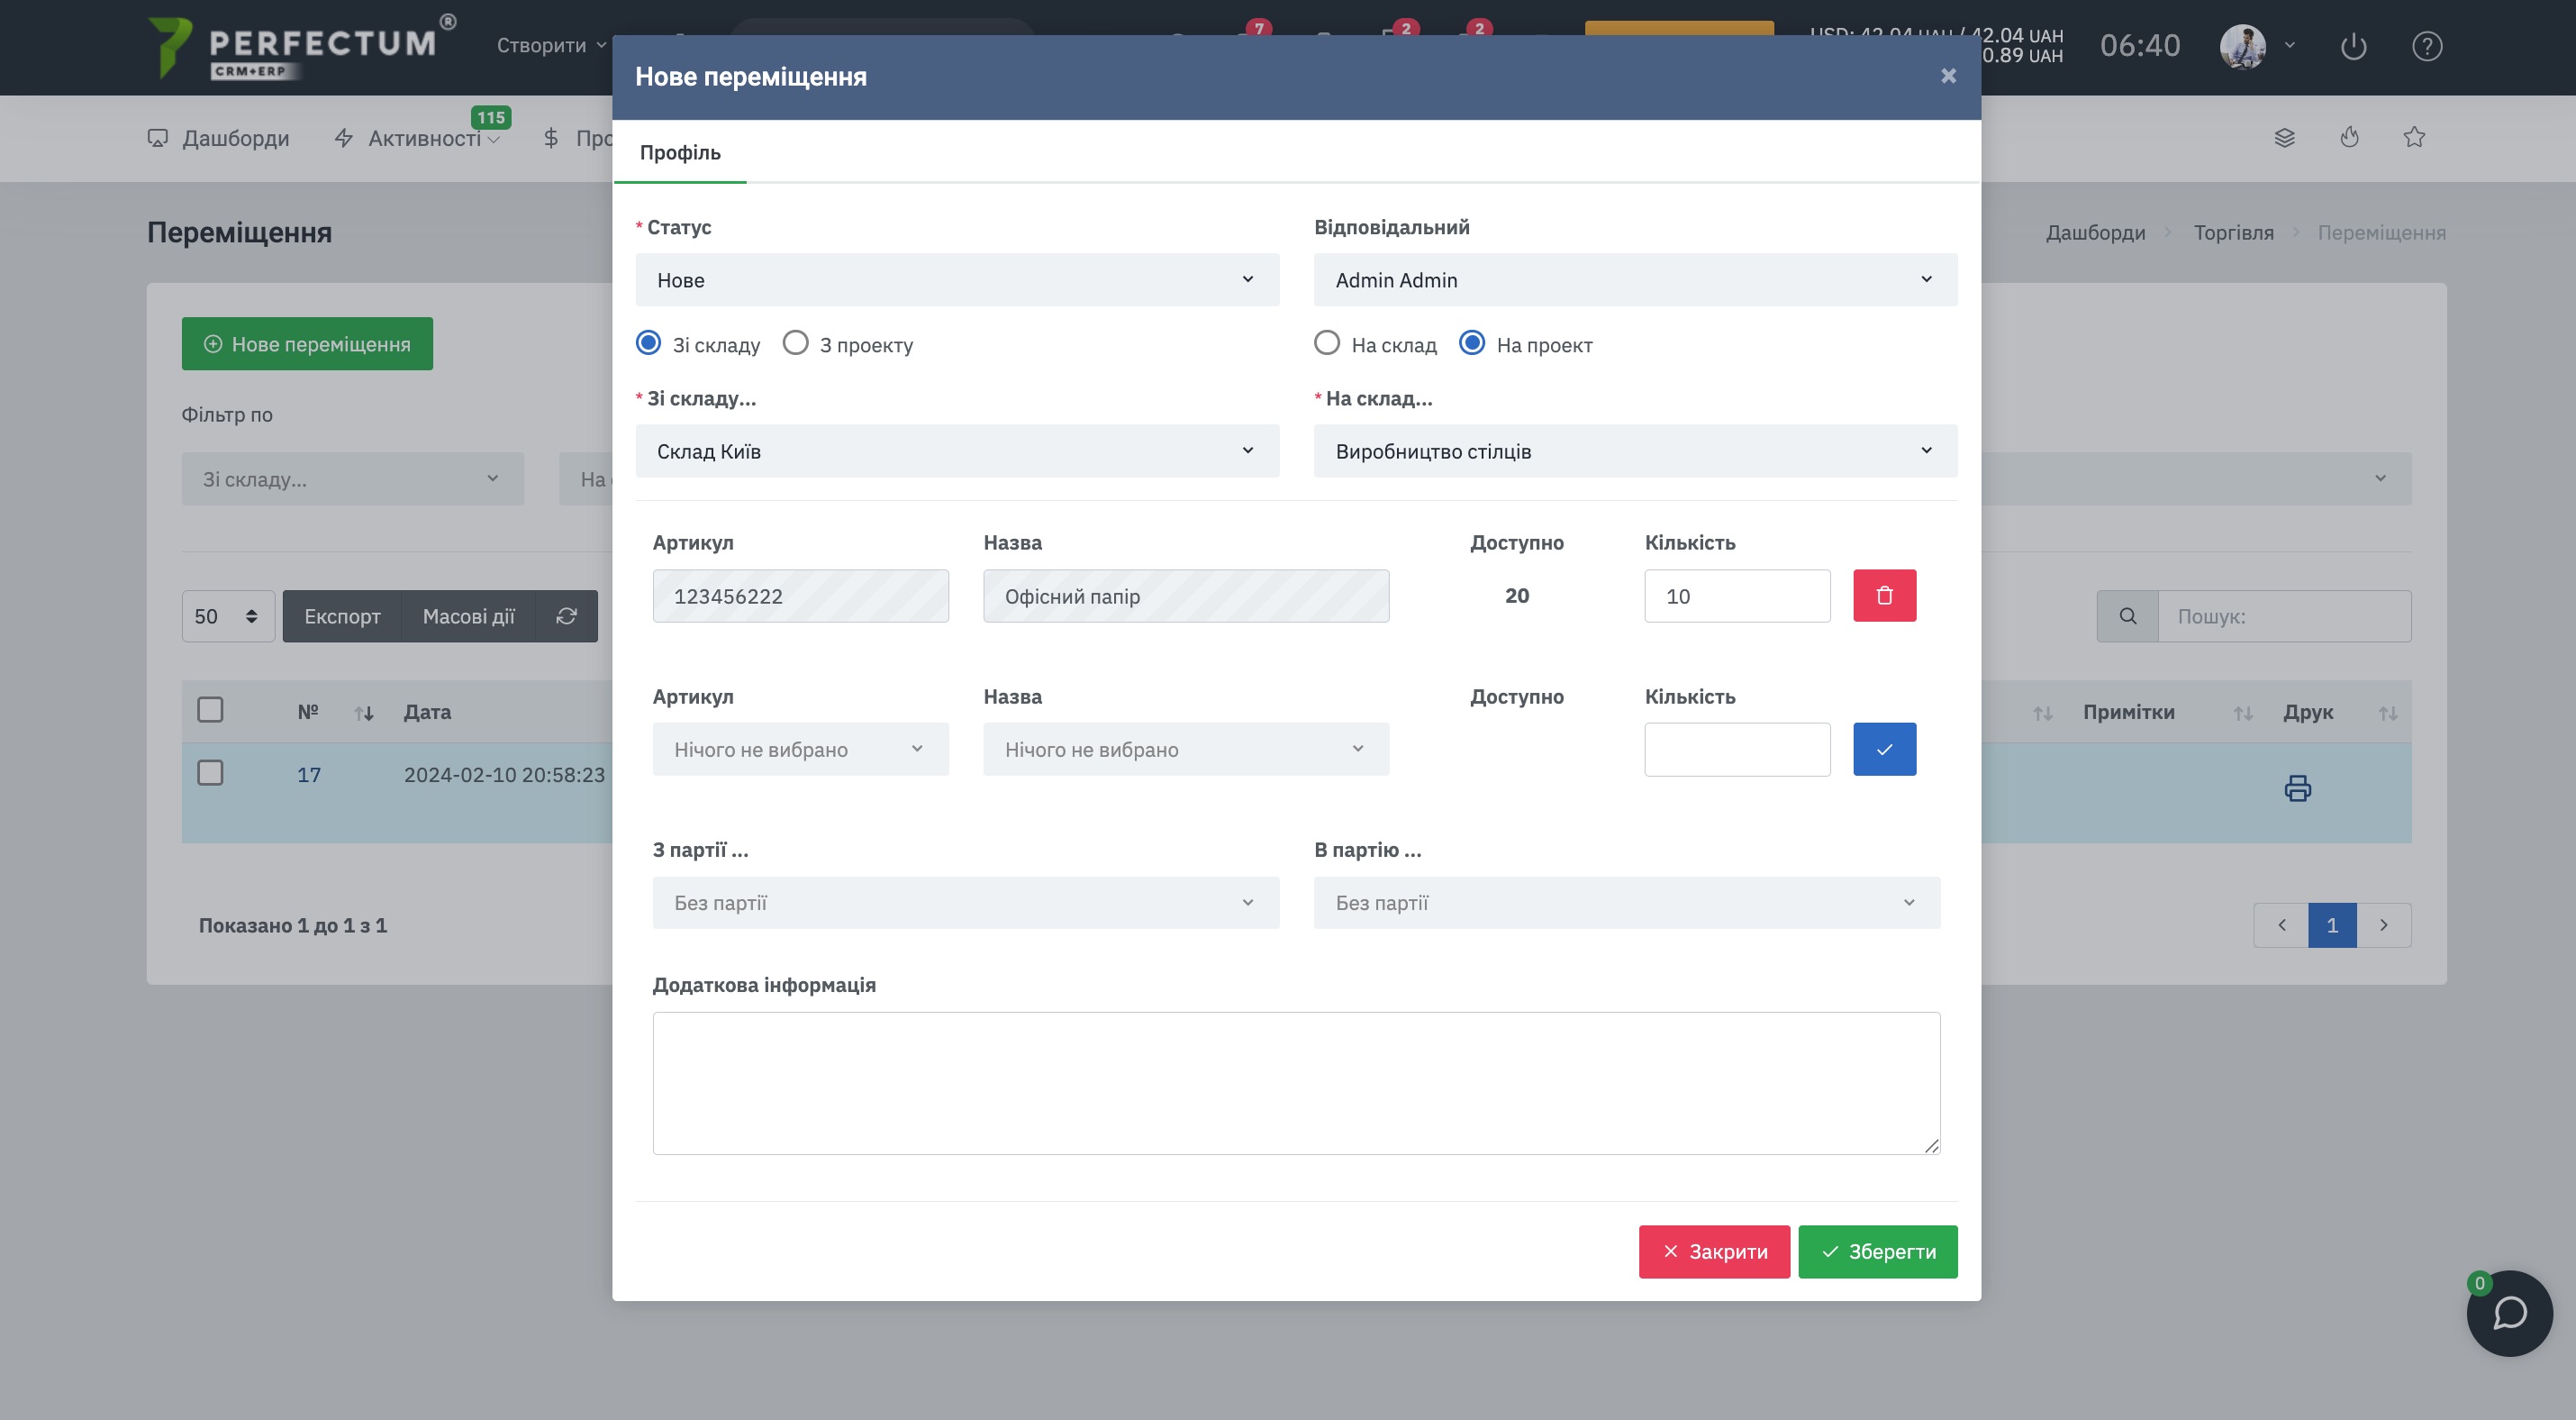This screenshot has width=2576, height=1420.
Task: Select the Зі складу radio option
Action: (648, 343)
